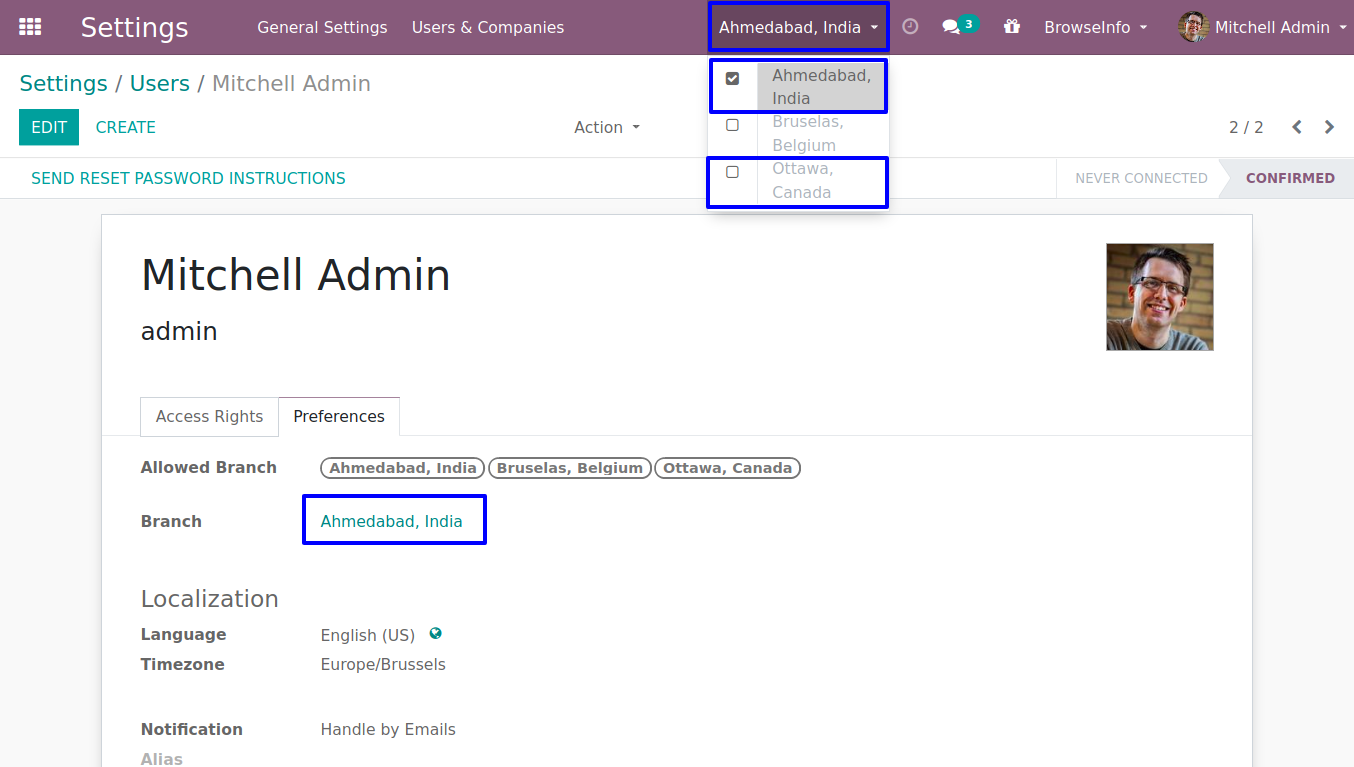Switch to the Access Rights tab

tap(209, 416)
